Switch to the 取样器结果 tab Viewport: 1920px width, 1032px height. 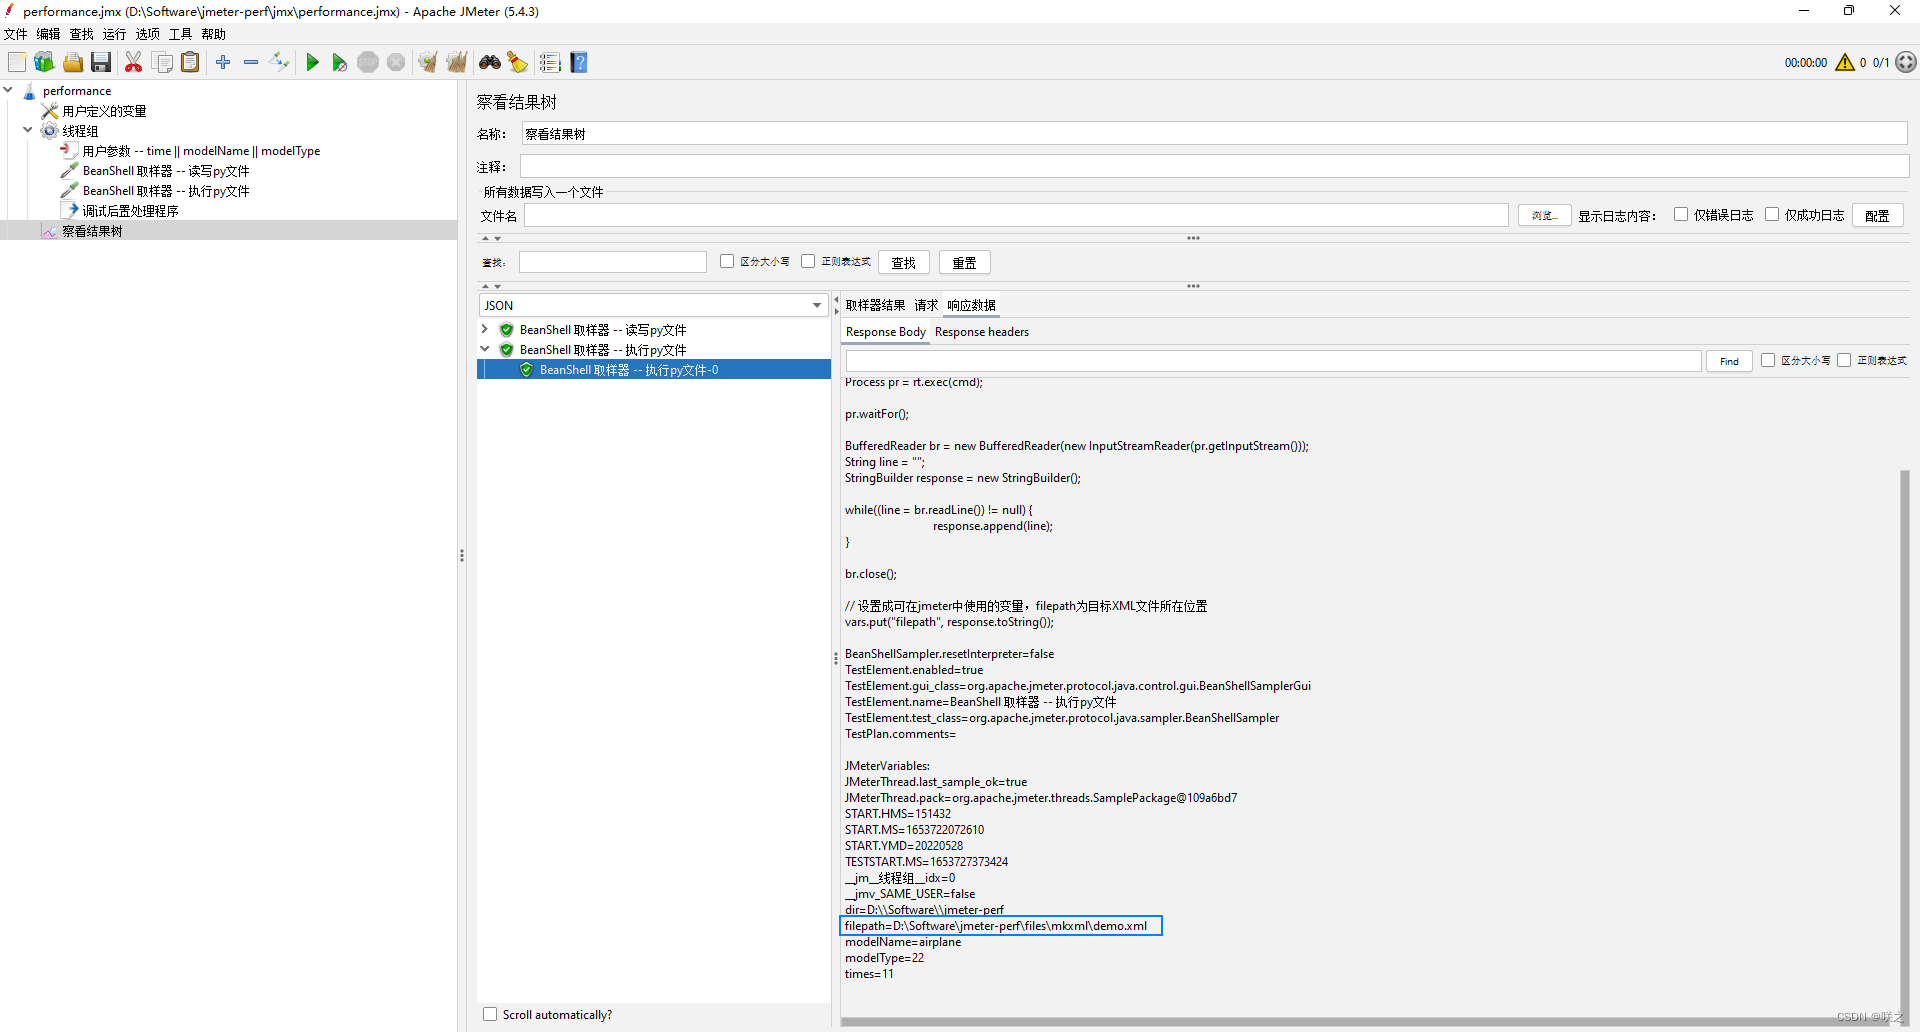click(x=876, y=305)
